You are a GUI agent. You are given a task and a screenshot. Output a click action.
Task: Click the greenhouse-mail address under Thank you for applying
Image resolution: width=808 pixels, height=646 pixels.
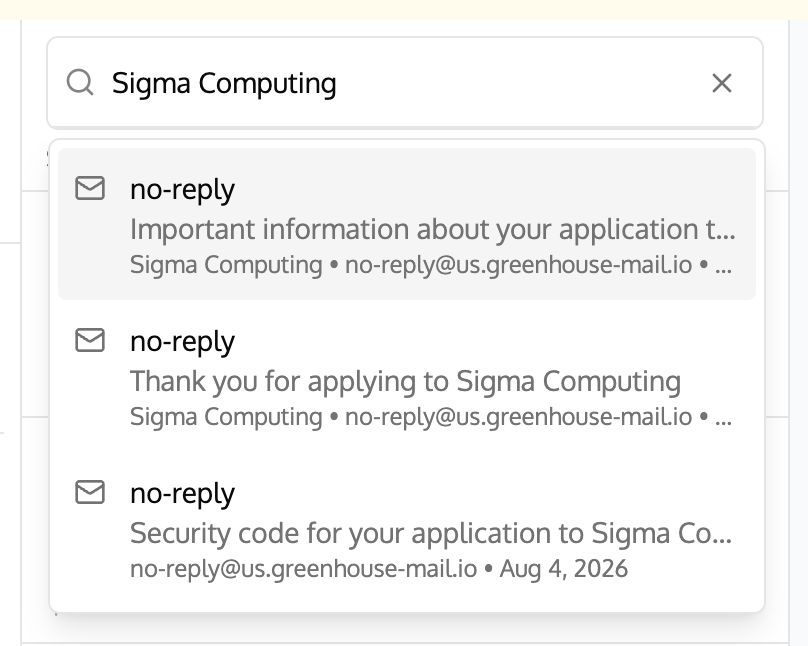[518, 417]
